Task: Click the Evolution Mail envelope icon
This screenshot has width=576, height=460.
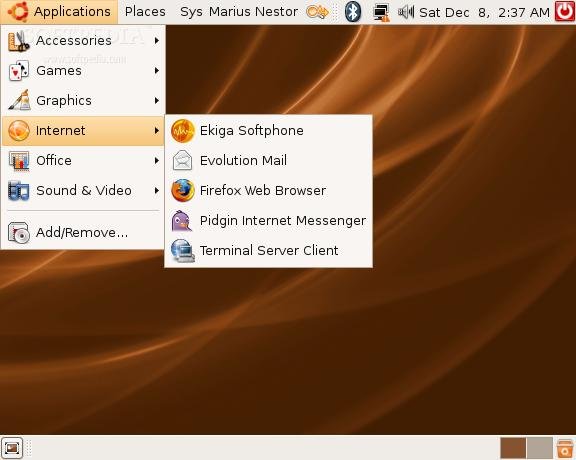Action: coord(182,161)
